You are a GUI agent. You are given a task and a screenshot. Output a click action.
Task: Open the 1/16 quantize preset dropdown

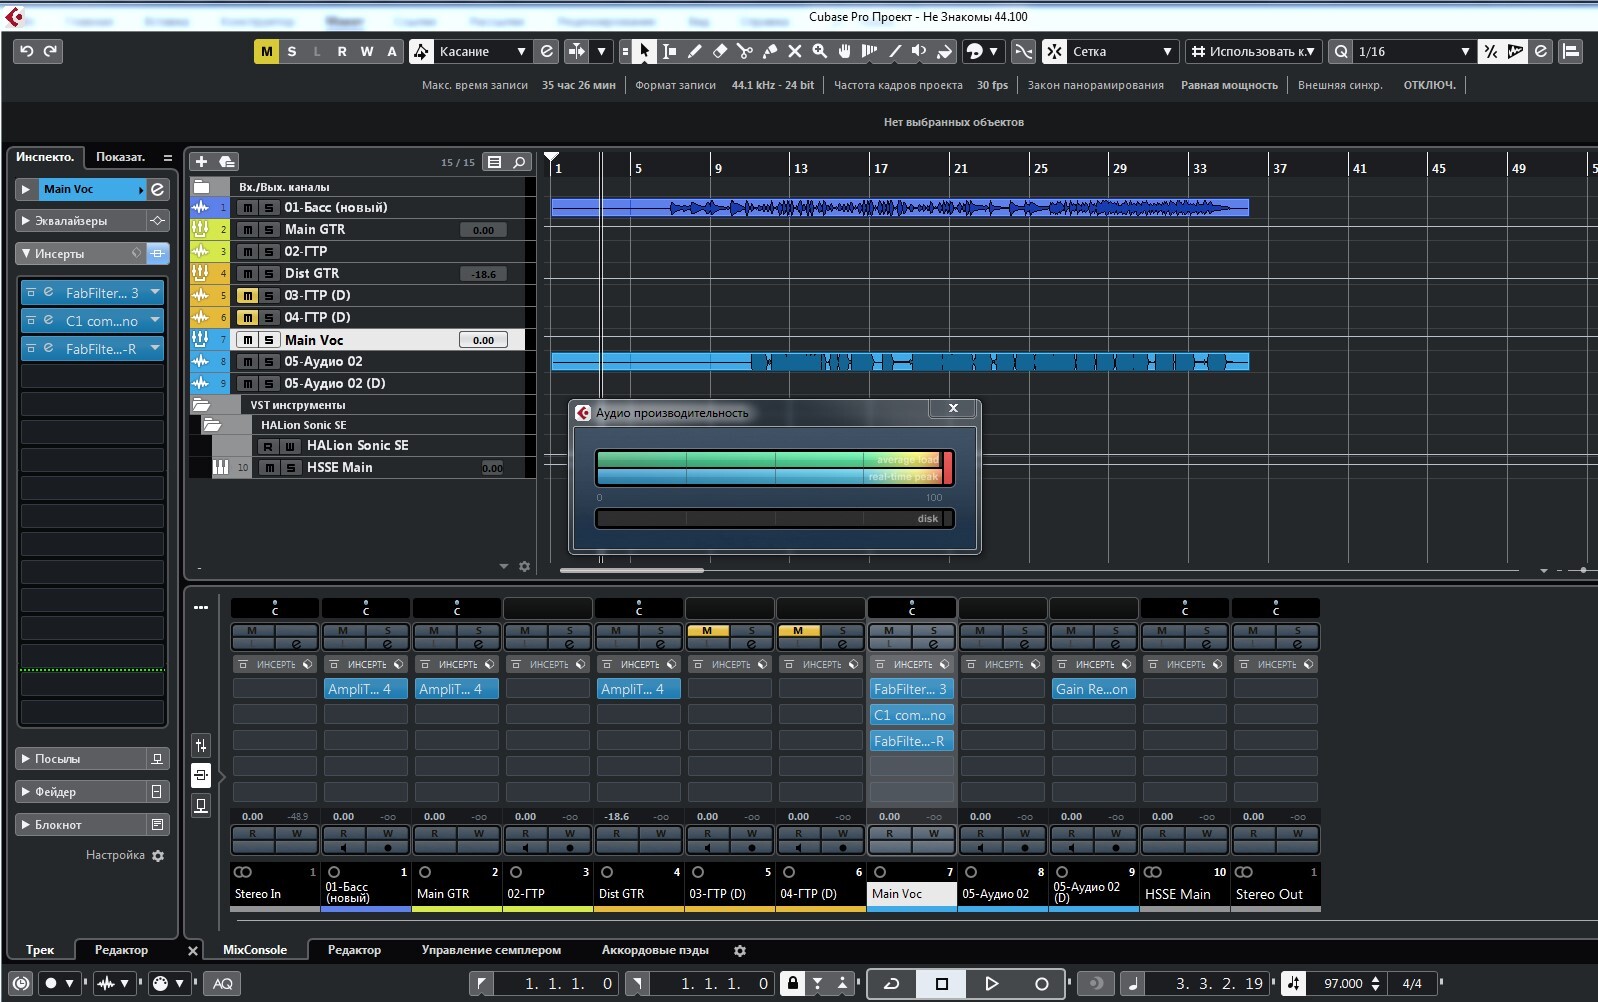[1414, 51]
